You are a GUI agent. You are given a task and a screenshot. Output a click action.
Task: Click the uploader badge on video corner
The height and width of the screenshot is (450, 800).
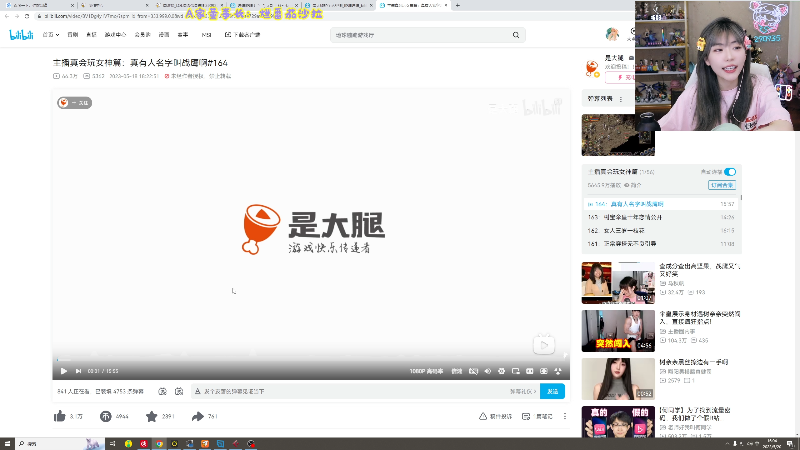[74, 103]
